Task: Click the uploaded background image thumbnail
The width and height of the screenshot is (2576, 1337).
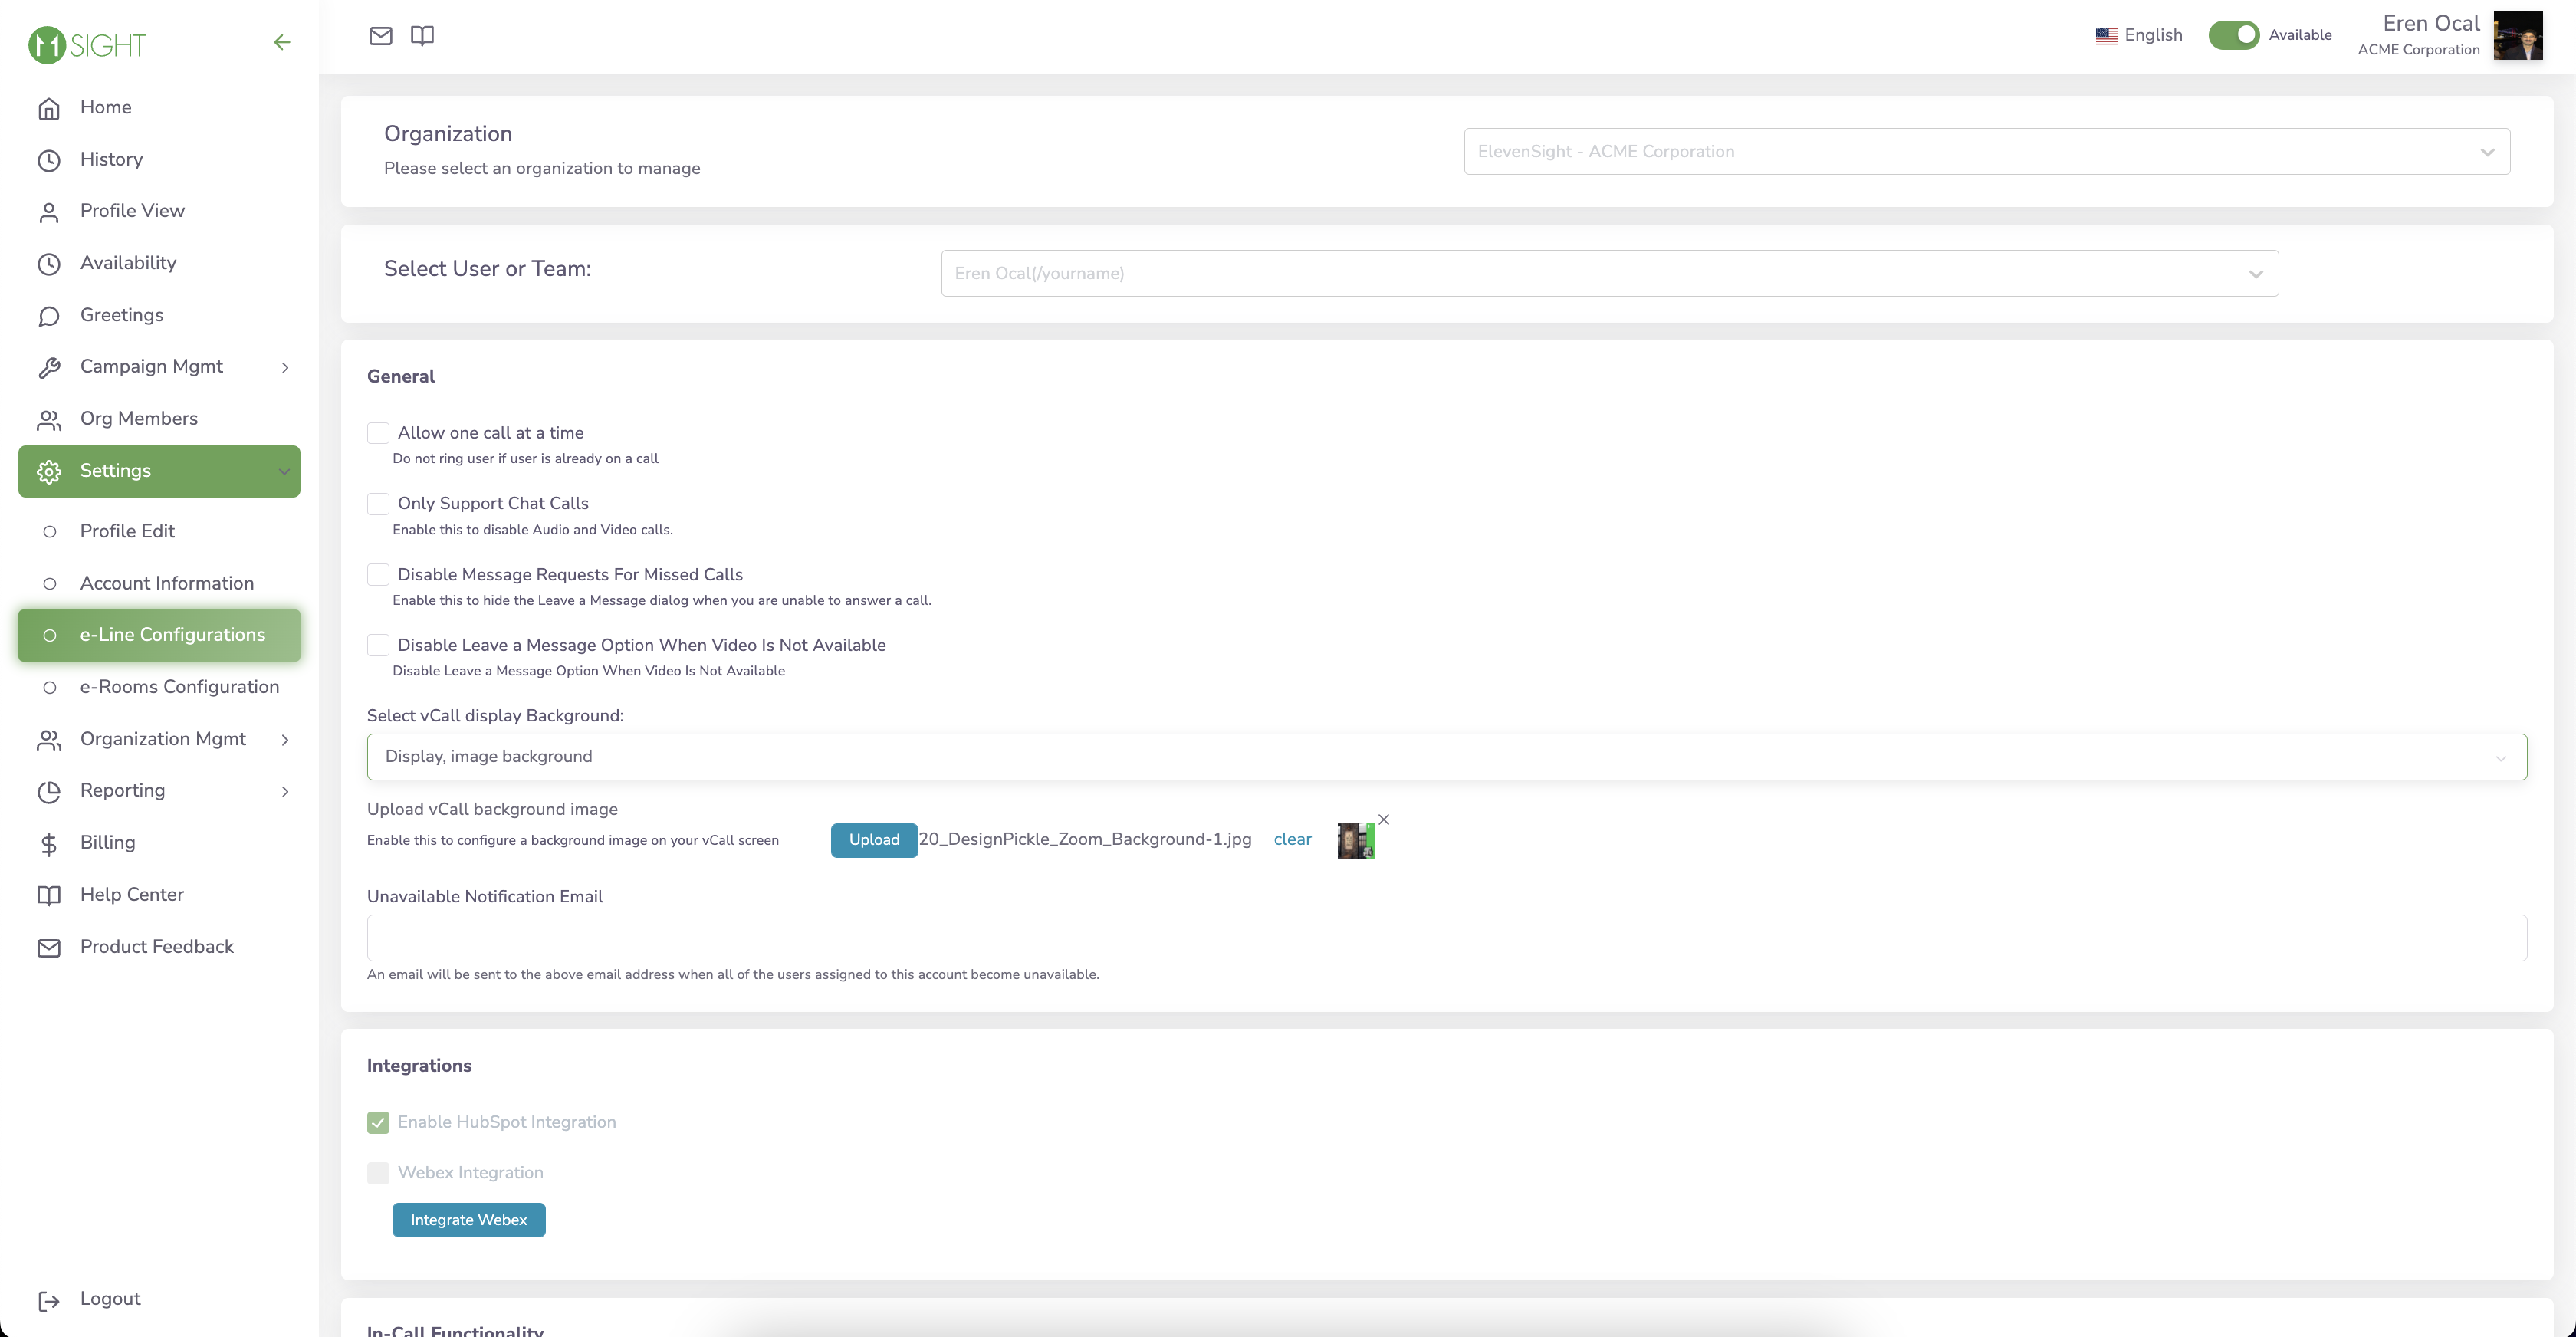Action: [1356, 841]
